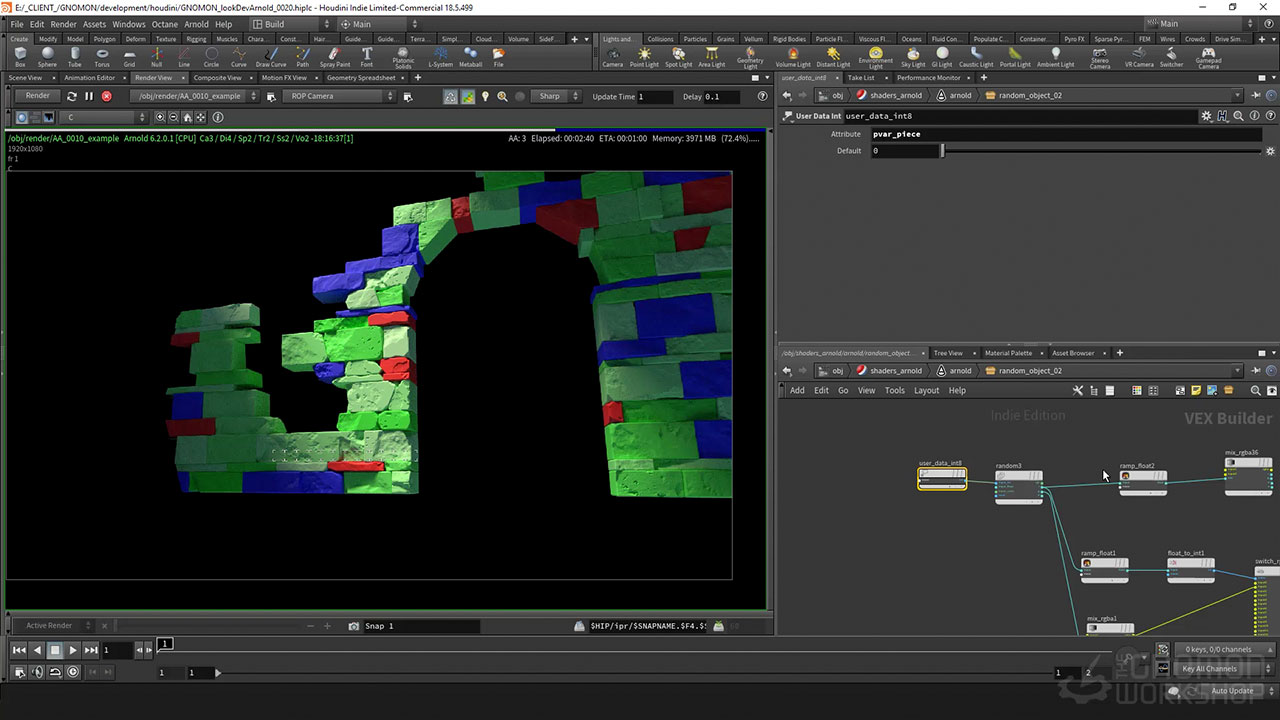Open the Layout menu in network editor
This screenshot has height=720, width=1280.
pyautogui.click(x=926, y=390)
